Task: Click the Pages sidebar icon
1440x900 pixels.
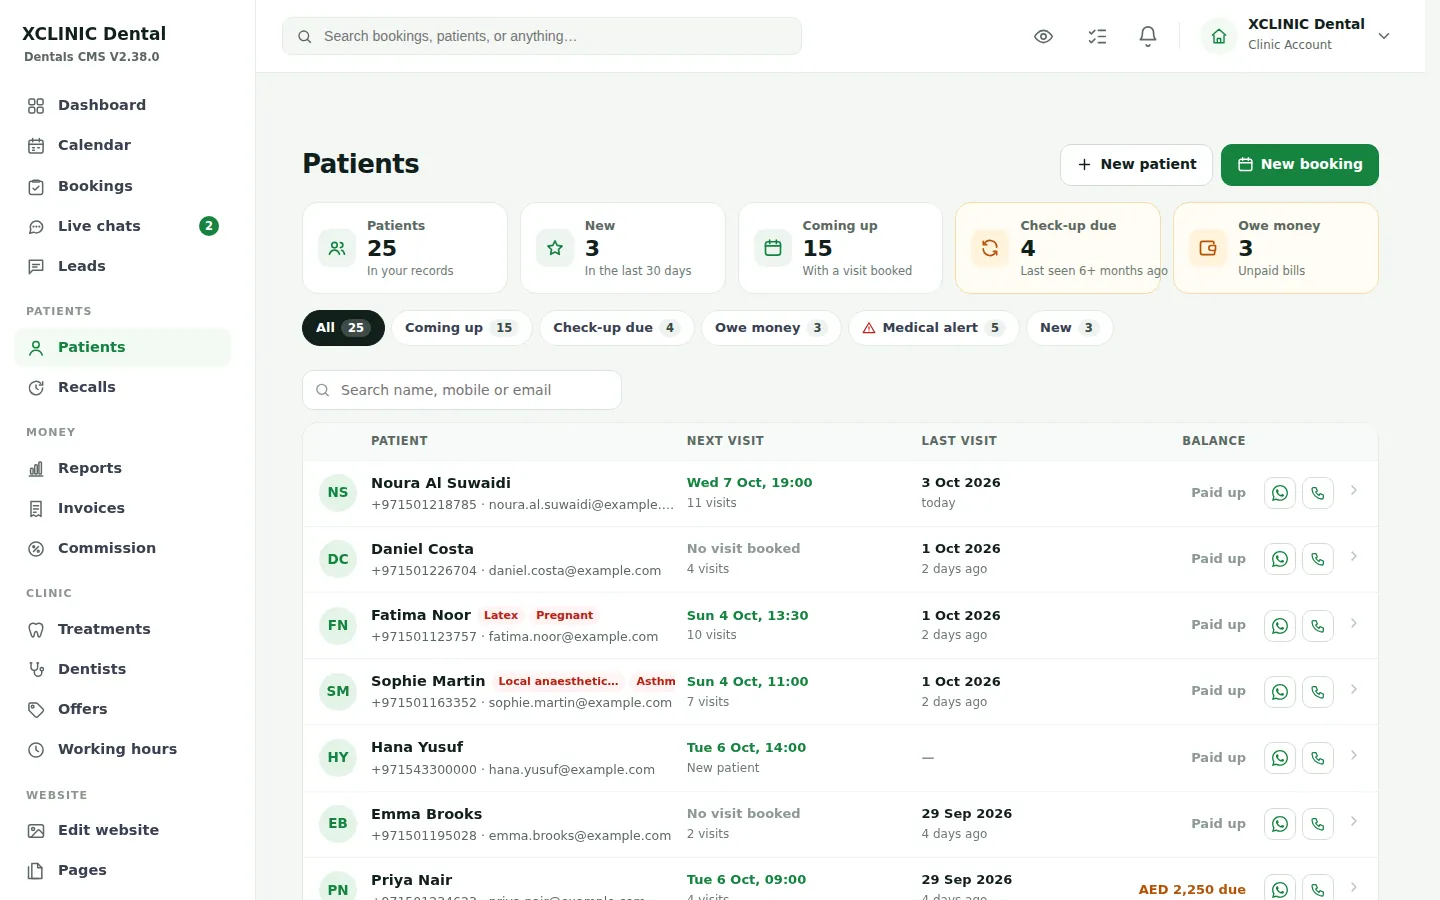Action: coord(36,871)
